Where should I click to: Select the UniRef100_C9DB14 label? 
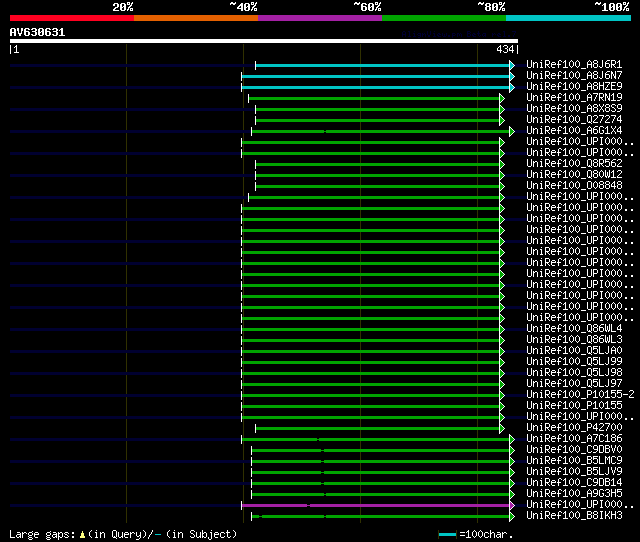pos(574,483)
